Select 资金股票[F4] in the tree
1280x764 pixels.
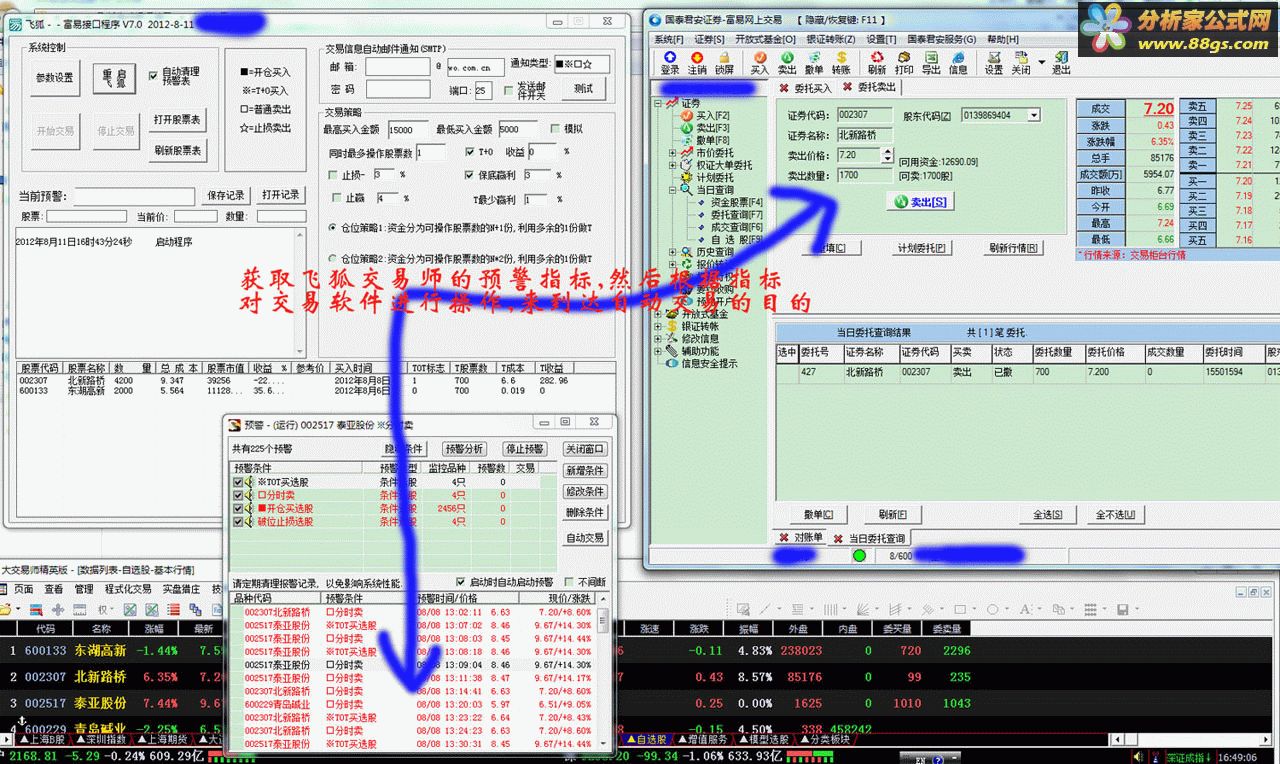click(x=737, y=202)
